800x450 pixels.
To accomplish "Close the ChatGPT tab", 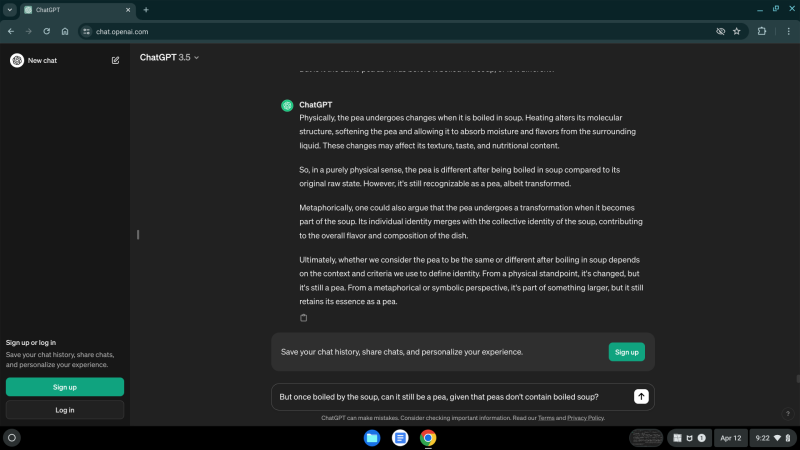I will click(128, 10).
